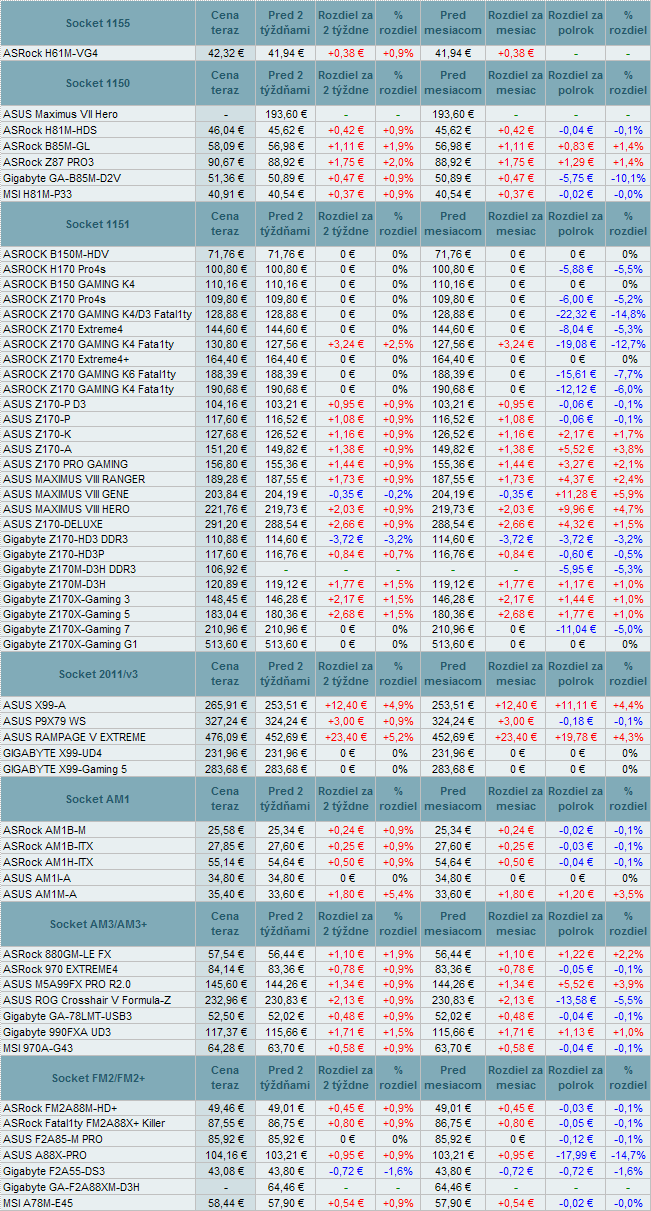Screen dimensions: 651x1211
Task: Select the ASROCK Z170 Pro4s product name
Action: [x=54, y=300]
